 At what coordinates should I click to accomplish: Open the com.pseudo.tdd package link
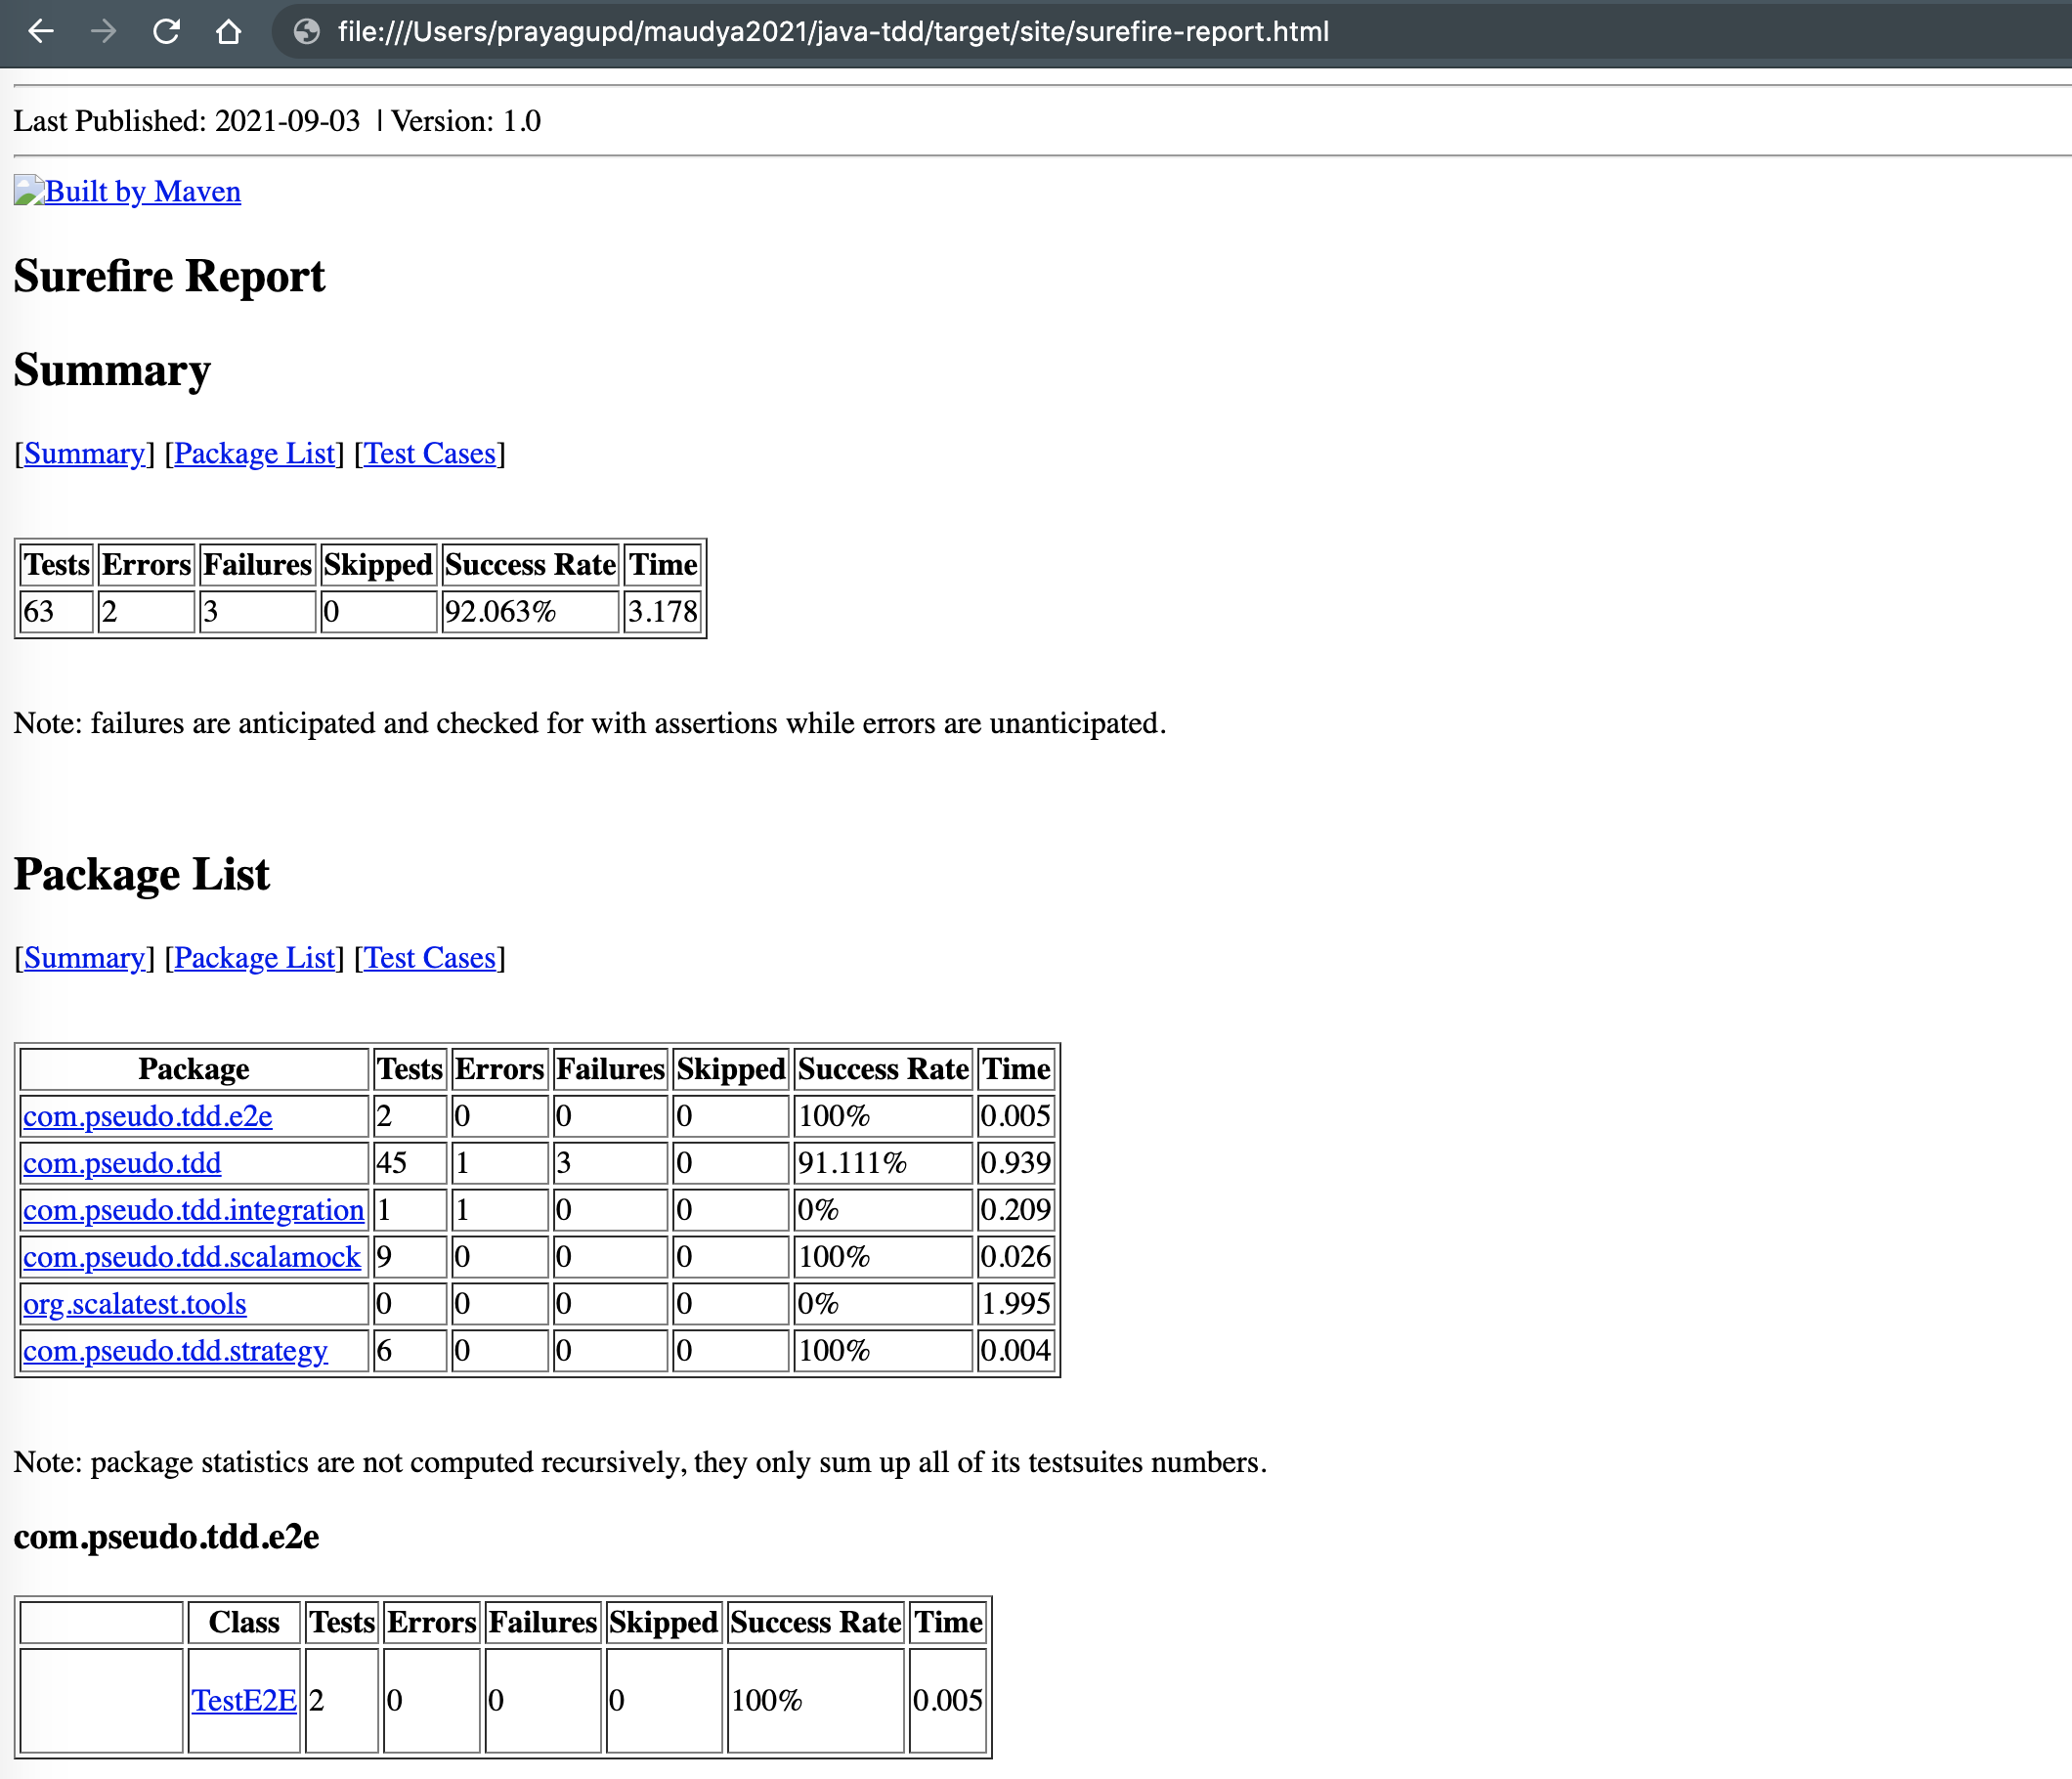[x=122, y=1162]
